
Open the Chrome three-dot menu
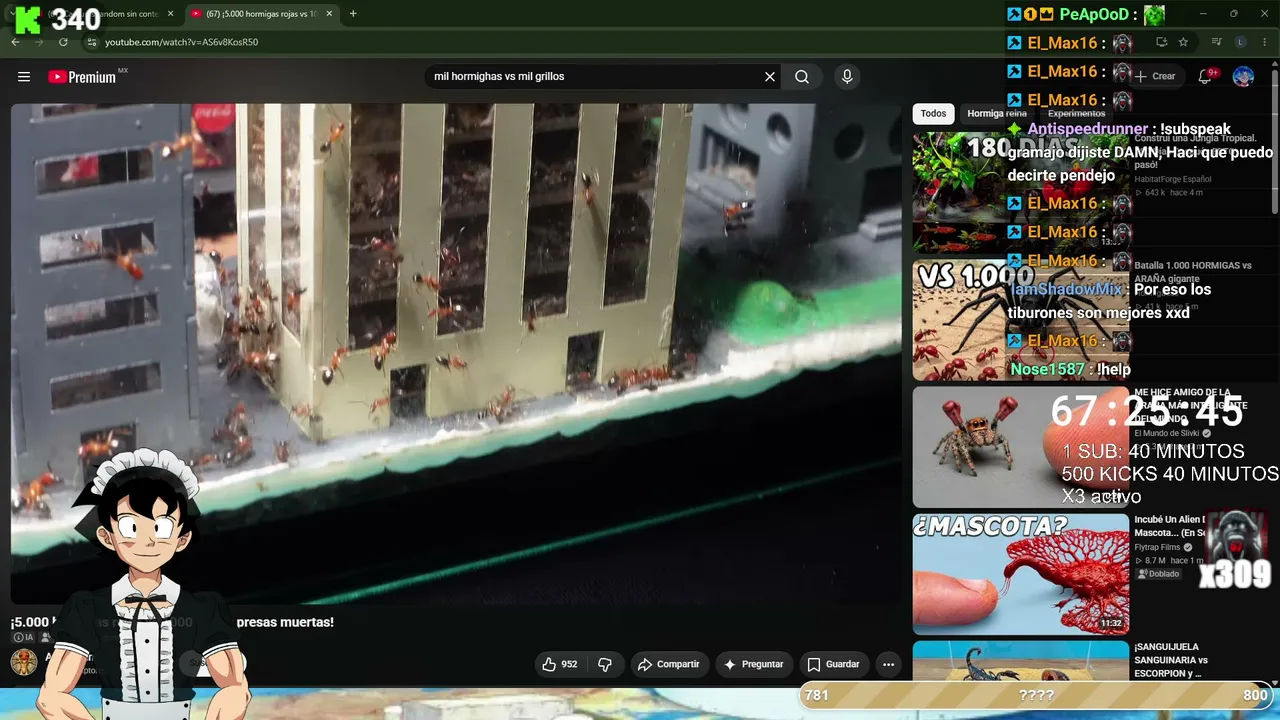click(1264, 42)
